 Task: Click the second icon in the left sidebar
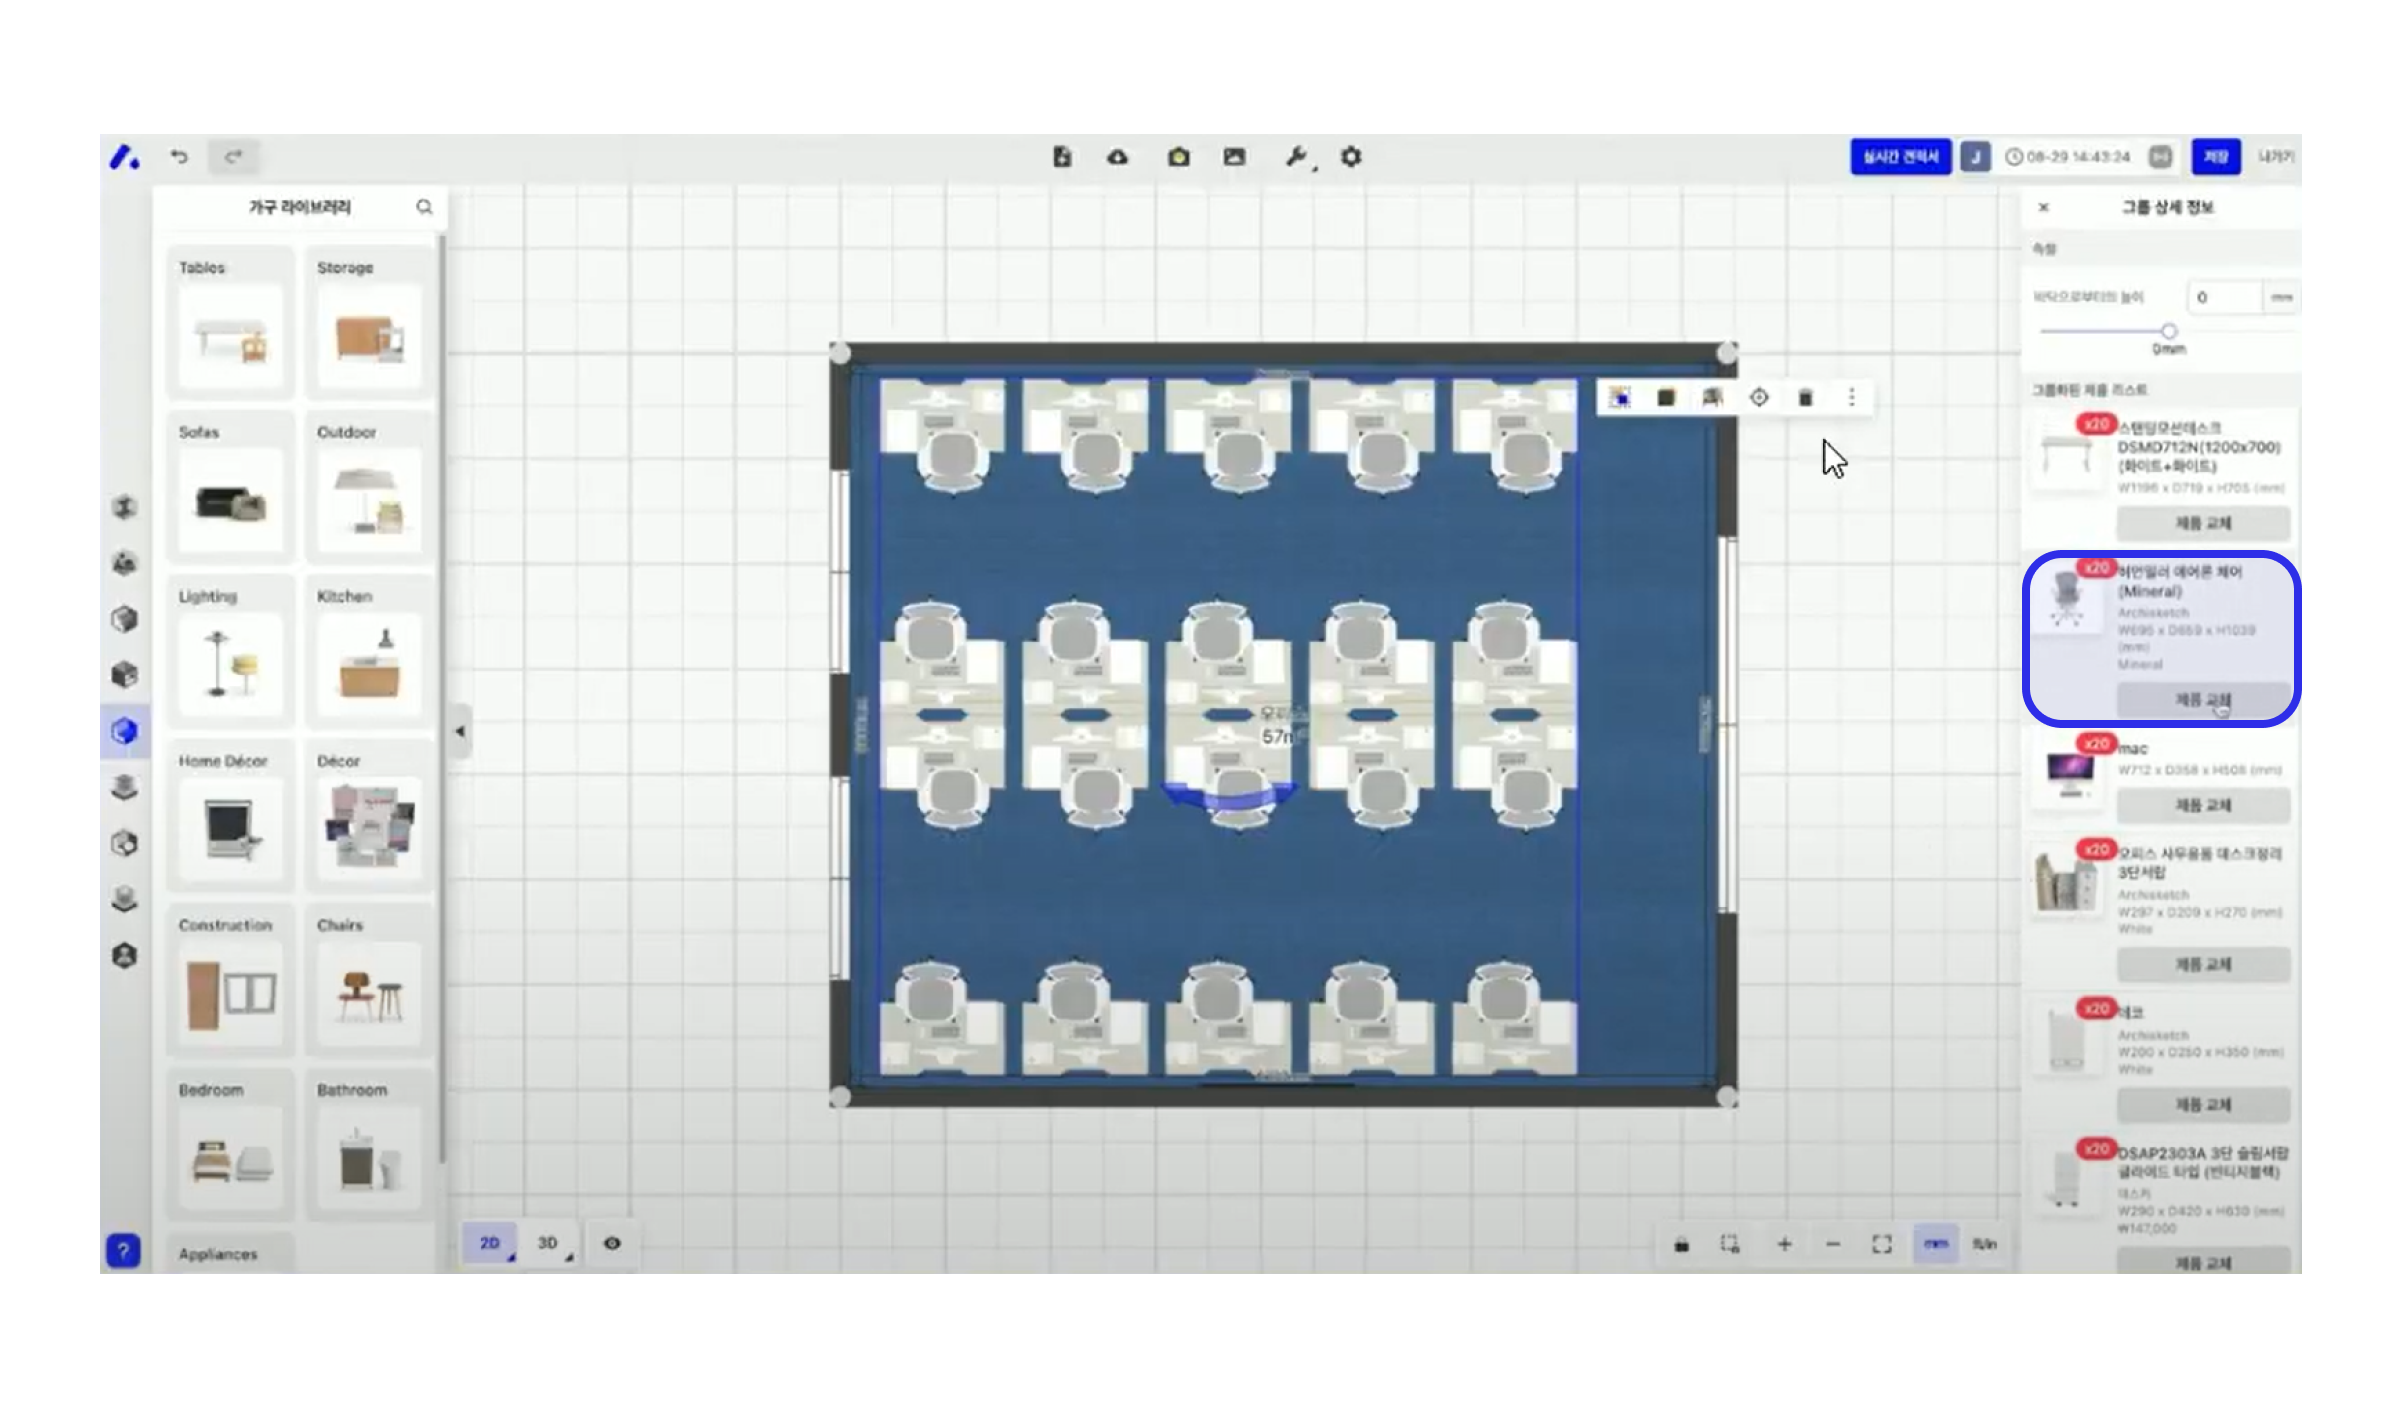point(124,563)
